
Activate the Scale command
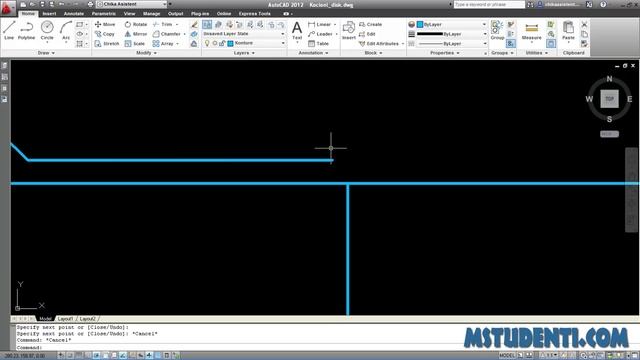[x=135, y=43]
